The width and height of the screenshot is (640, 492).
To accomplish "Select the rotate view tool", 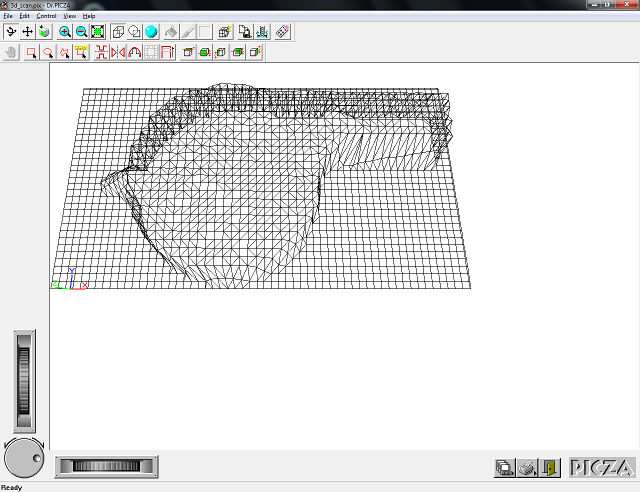I will click(x=11, y=32).
